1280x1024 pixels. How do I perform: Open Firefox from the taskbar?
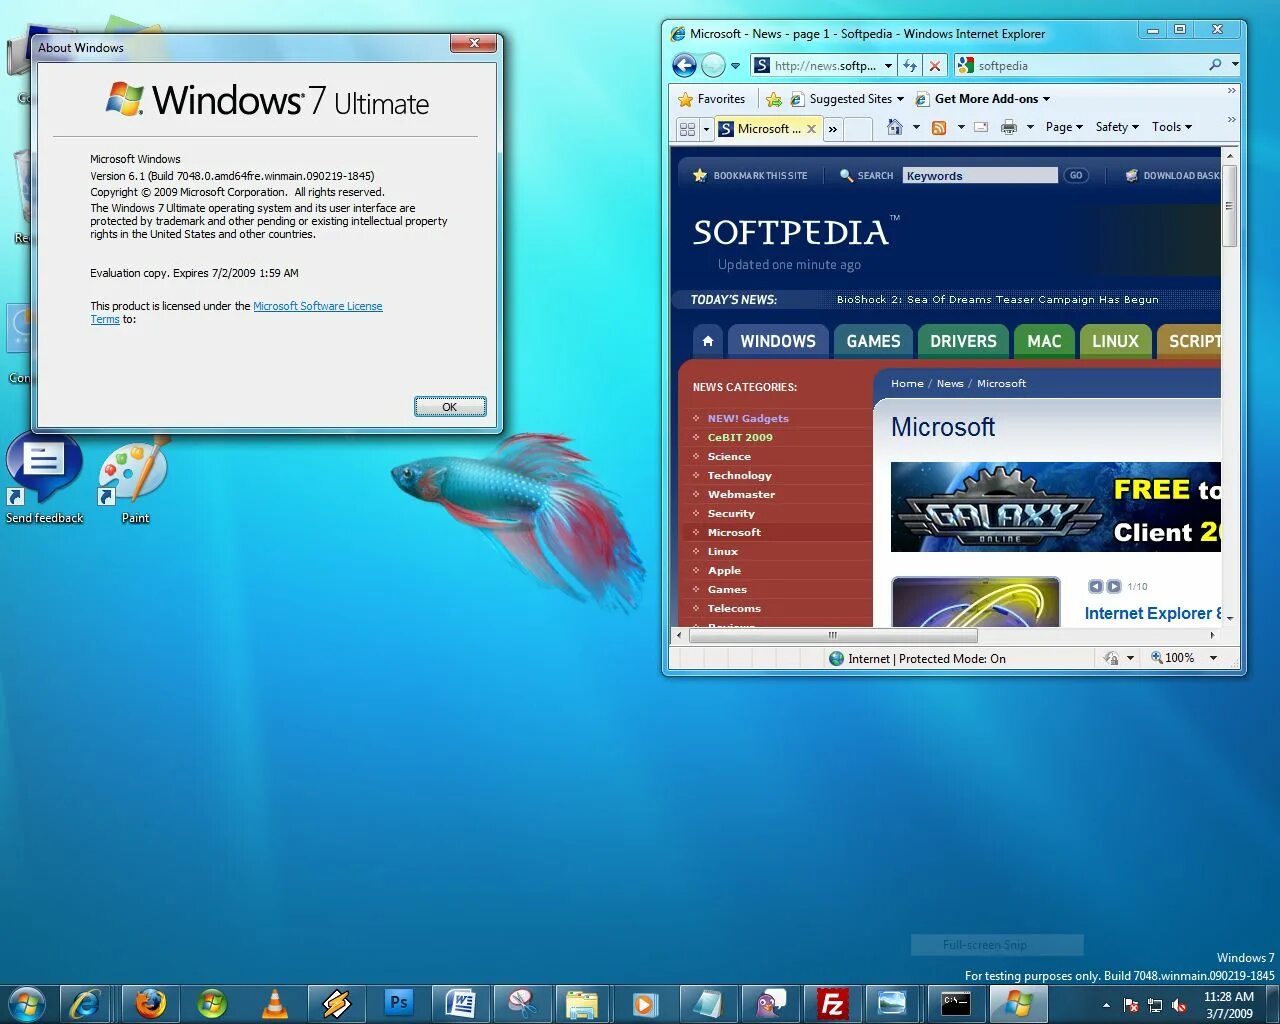coord(151,1002)
